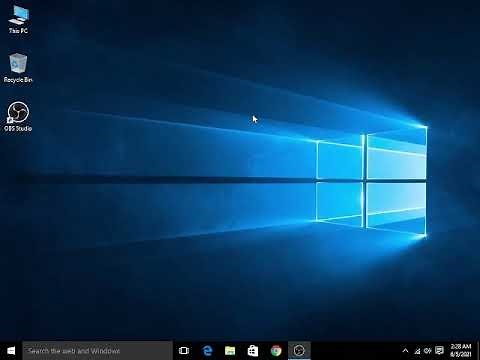Select the This PC desktop icon
Viewport: 480px width, 360px height.
tap(18, 19)
